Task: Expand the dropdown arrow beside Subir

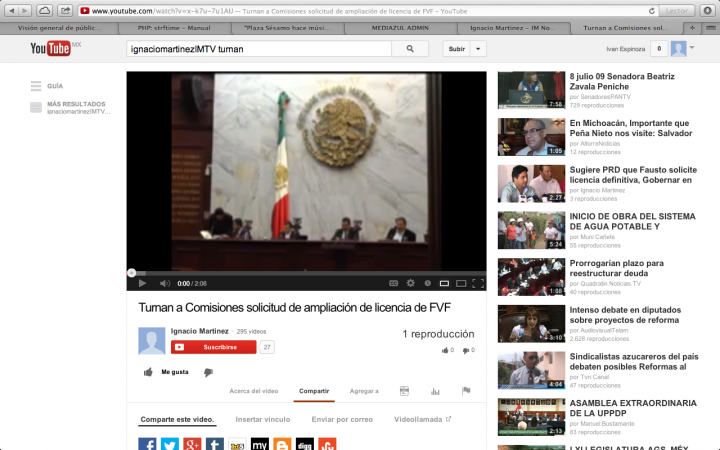Action: tap(480, 48)
